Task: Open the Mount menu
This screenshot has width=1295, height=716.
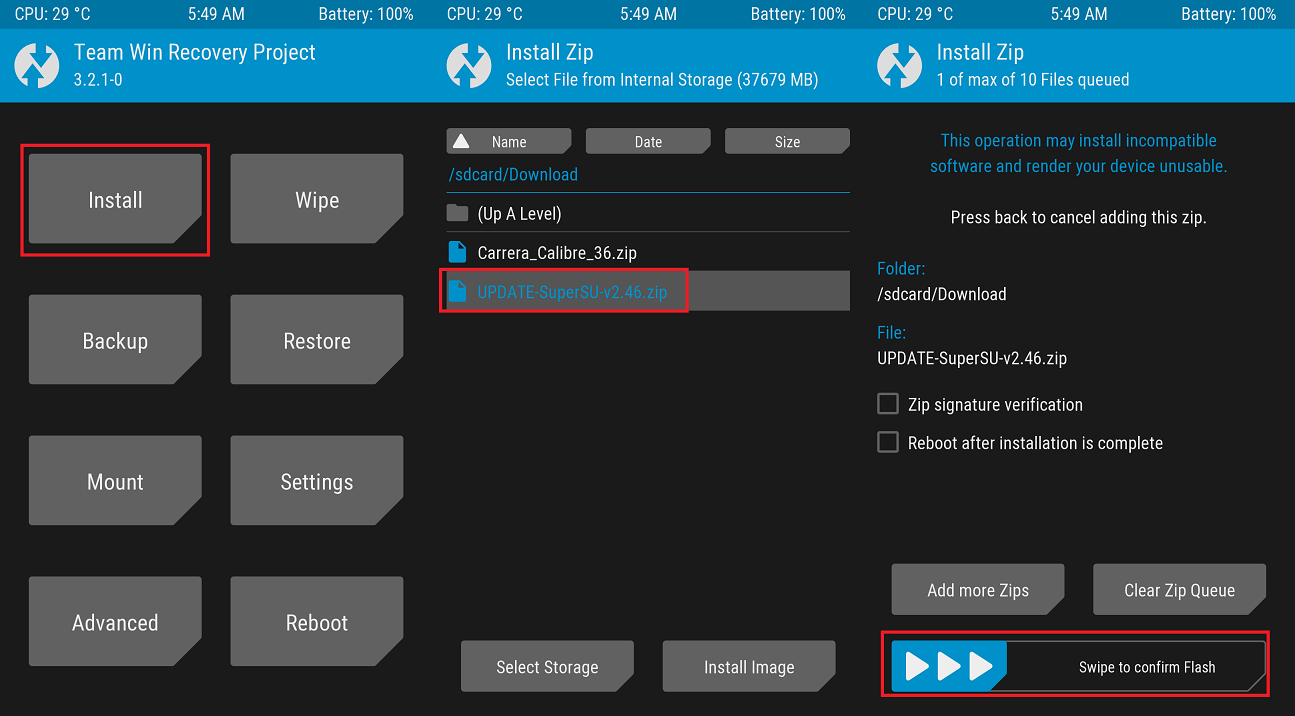Action: click(x=115, y=481)
